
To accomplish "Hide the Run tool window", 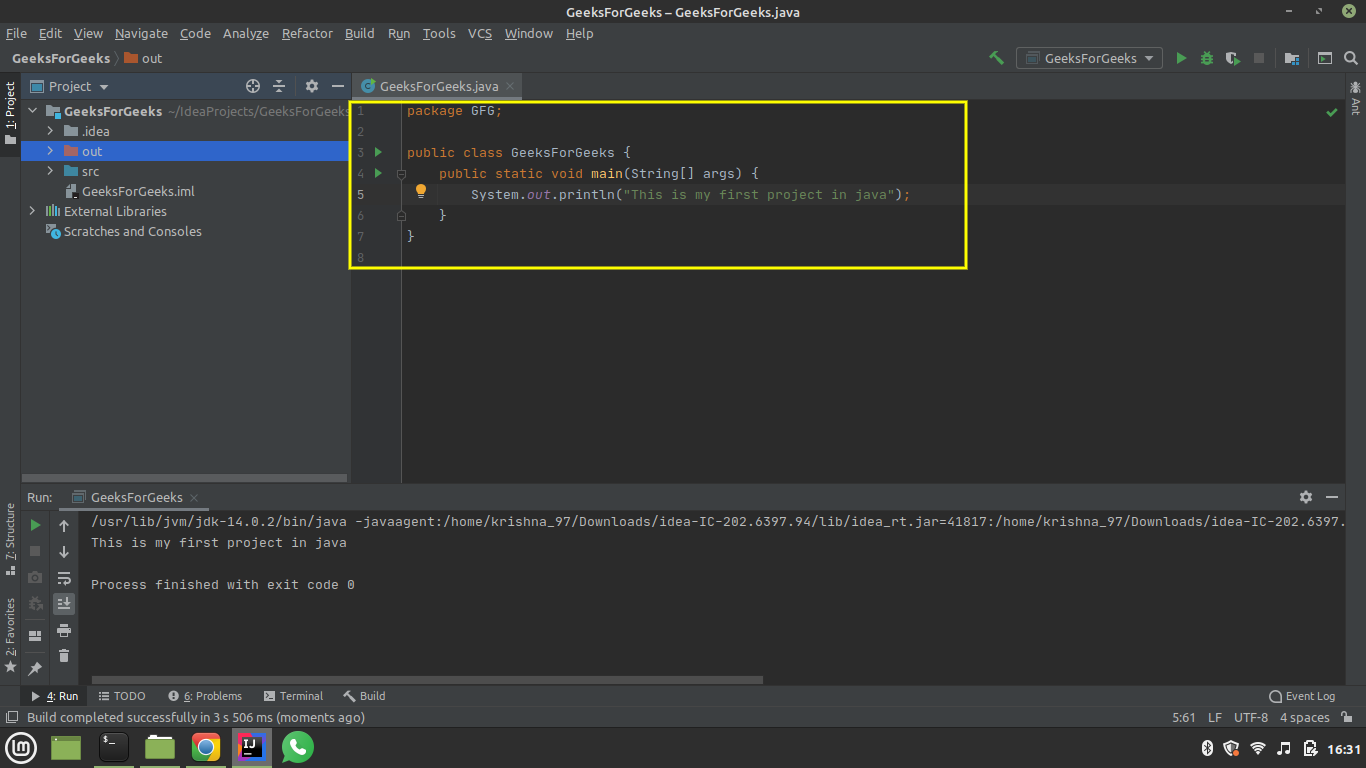I will 1332,497.
